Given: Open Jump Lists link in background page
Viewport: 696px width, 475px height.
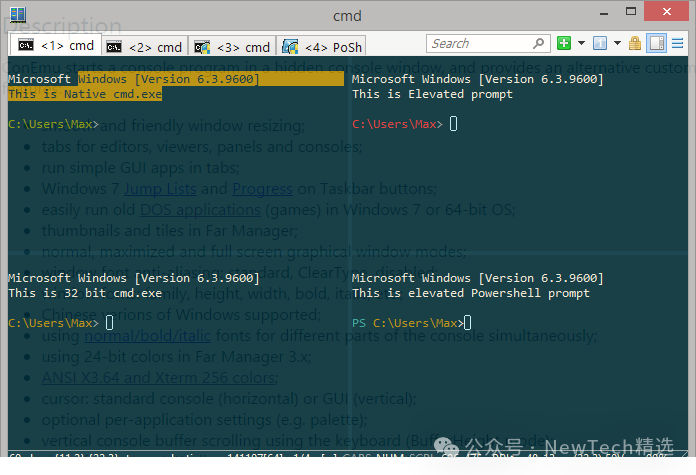Looking at the screenshot, I should tap(160, 189).
